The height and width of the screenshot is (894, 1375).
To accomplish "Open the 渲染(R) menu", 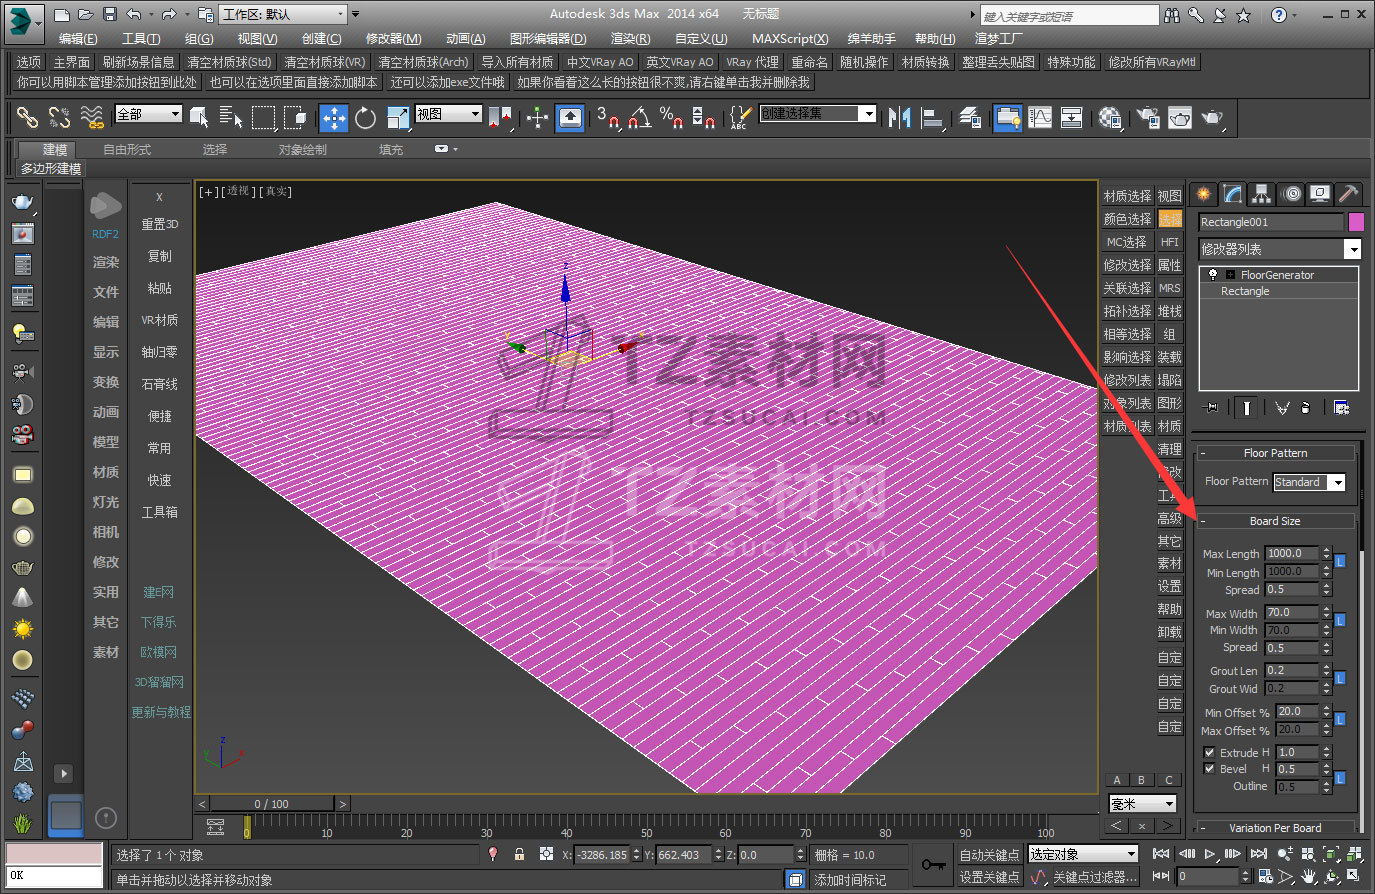I will click(630, 38).
